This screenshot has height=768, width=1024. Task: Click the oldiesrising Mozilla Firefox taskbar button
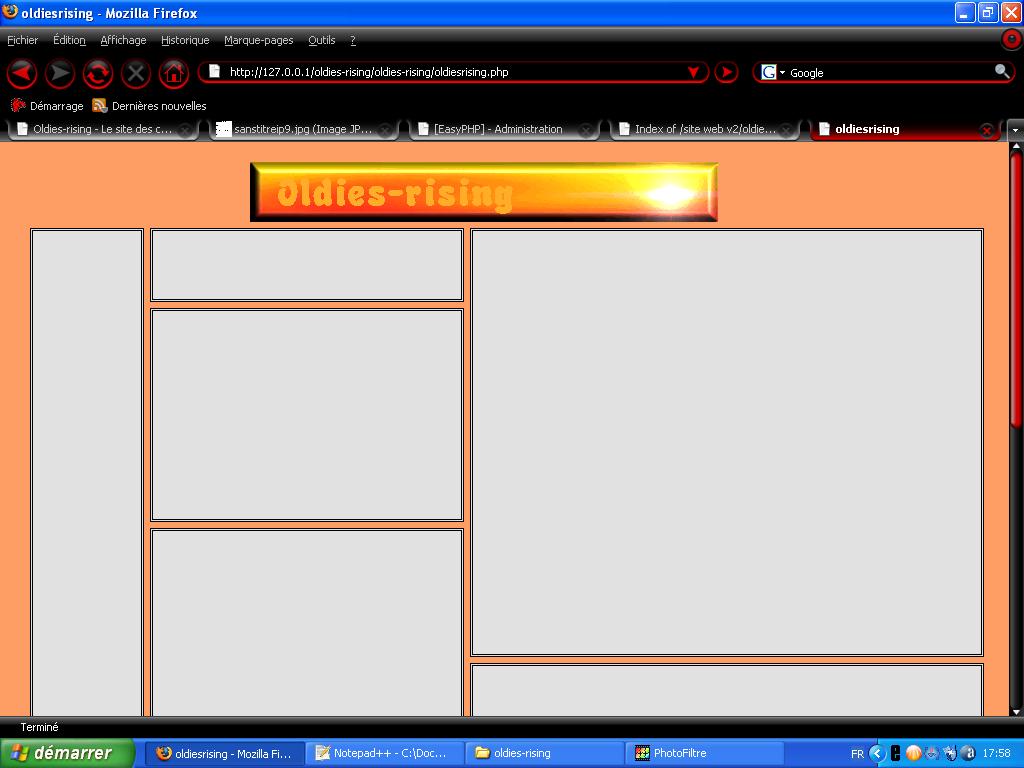225,753
